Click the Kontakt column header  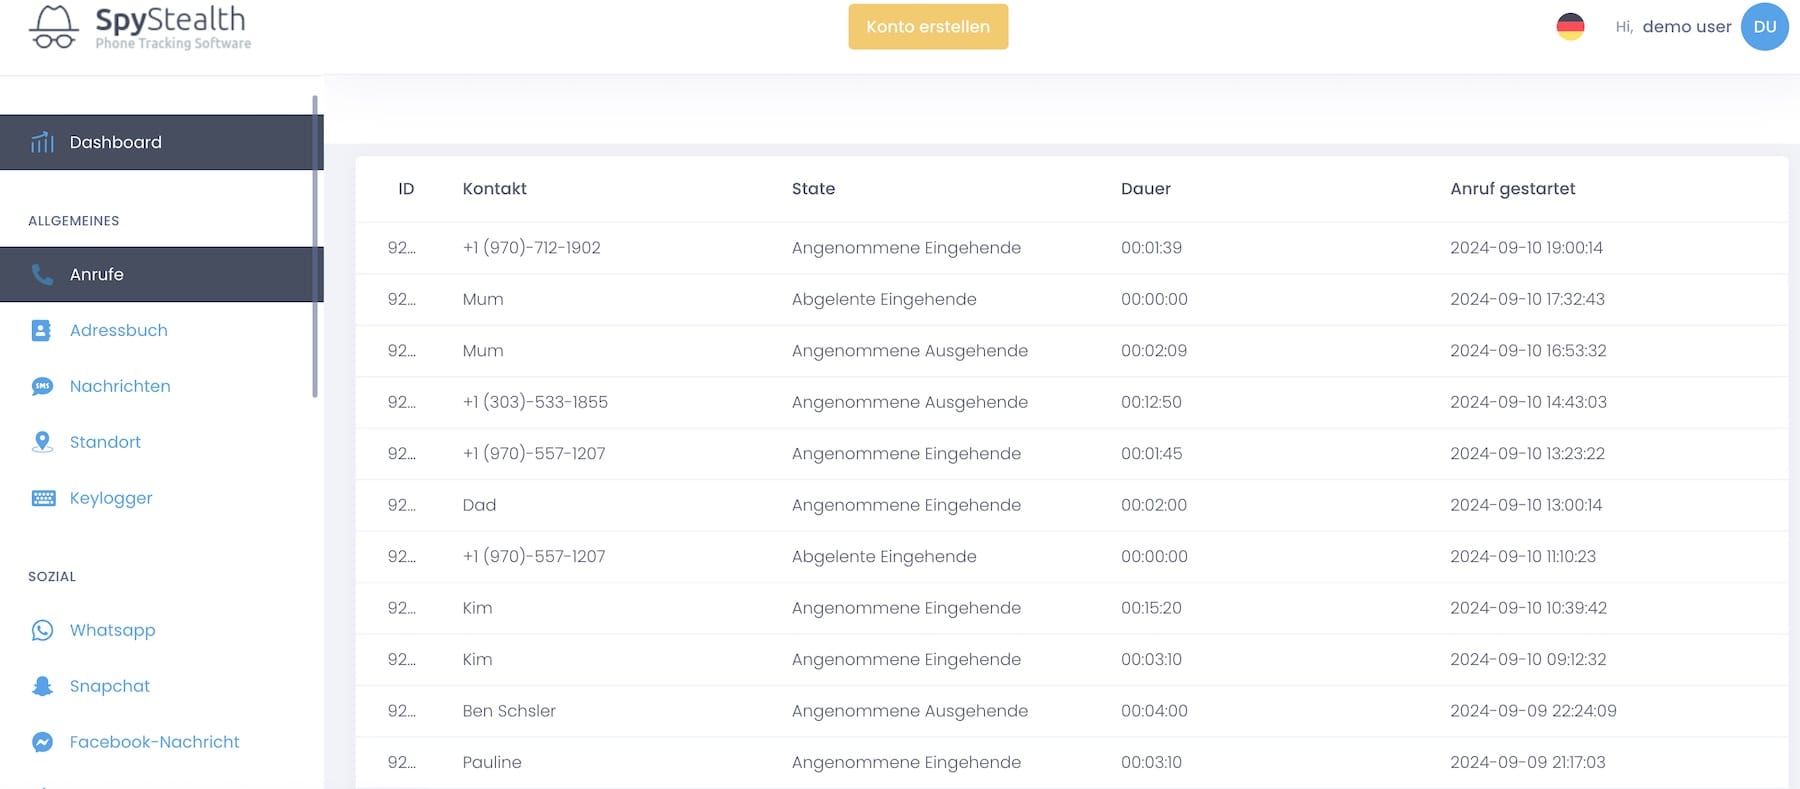(494, 189)
